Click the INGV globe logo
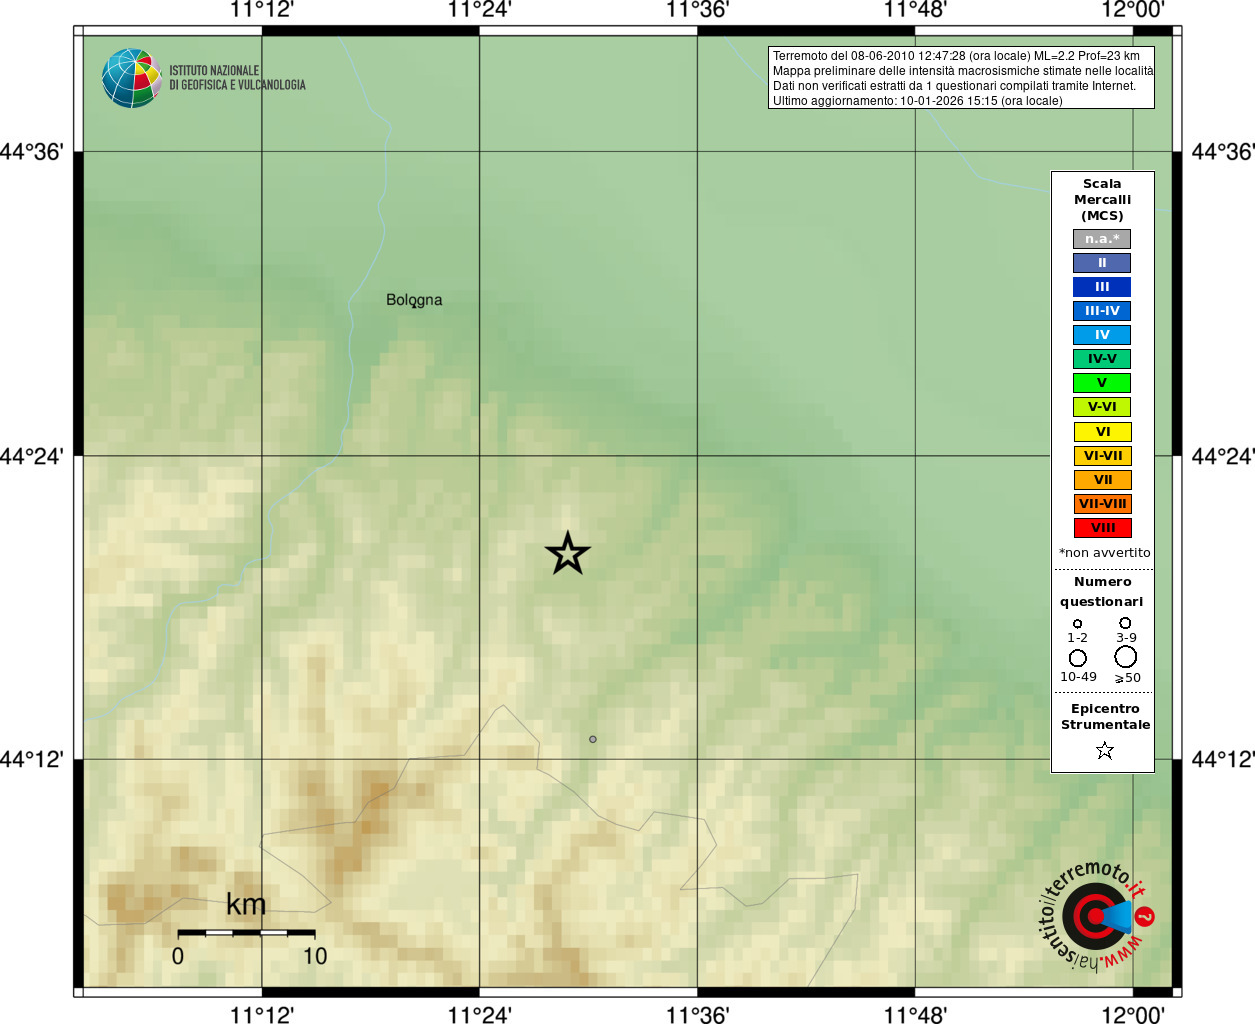The image size is (1255, 1024). [132, 78]
